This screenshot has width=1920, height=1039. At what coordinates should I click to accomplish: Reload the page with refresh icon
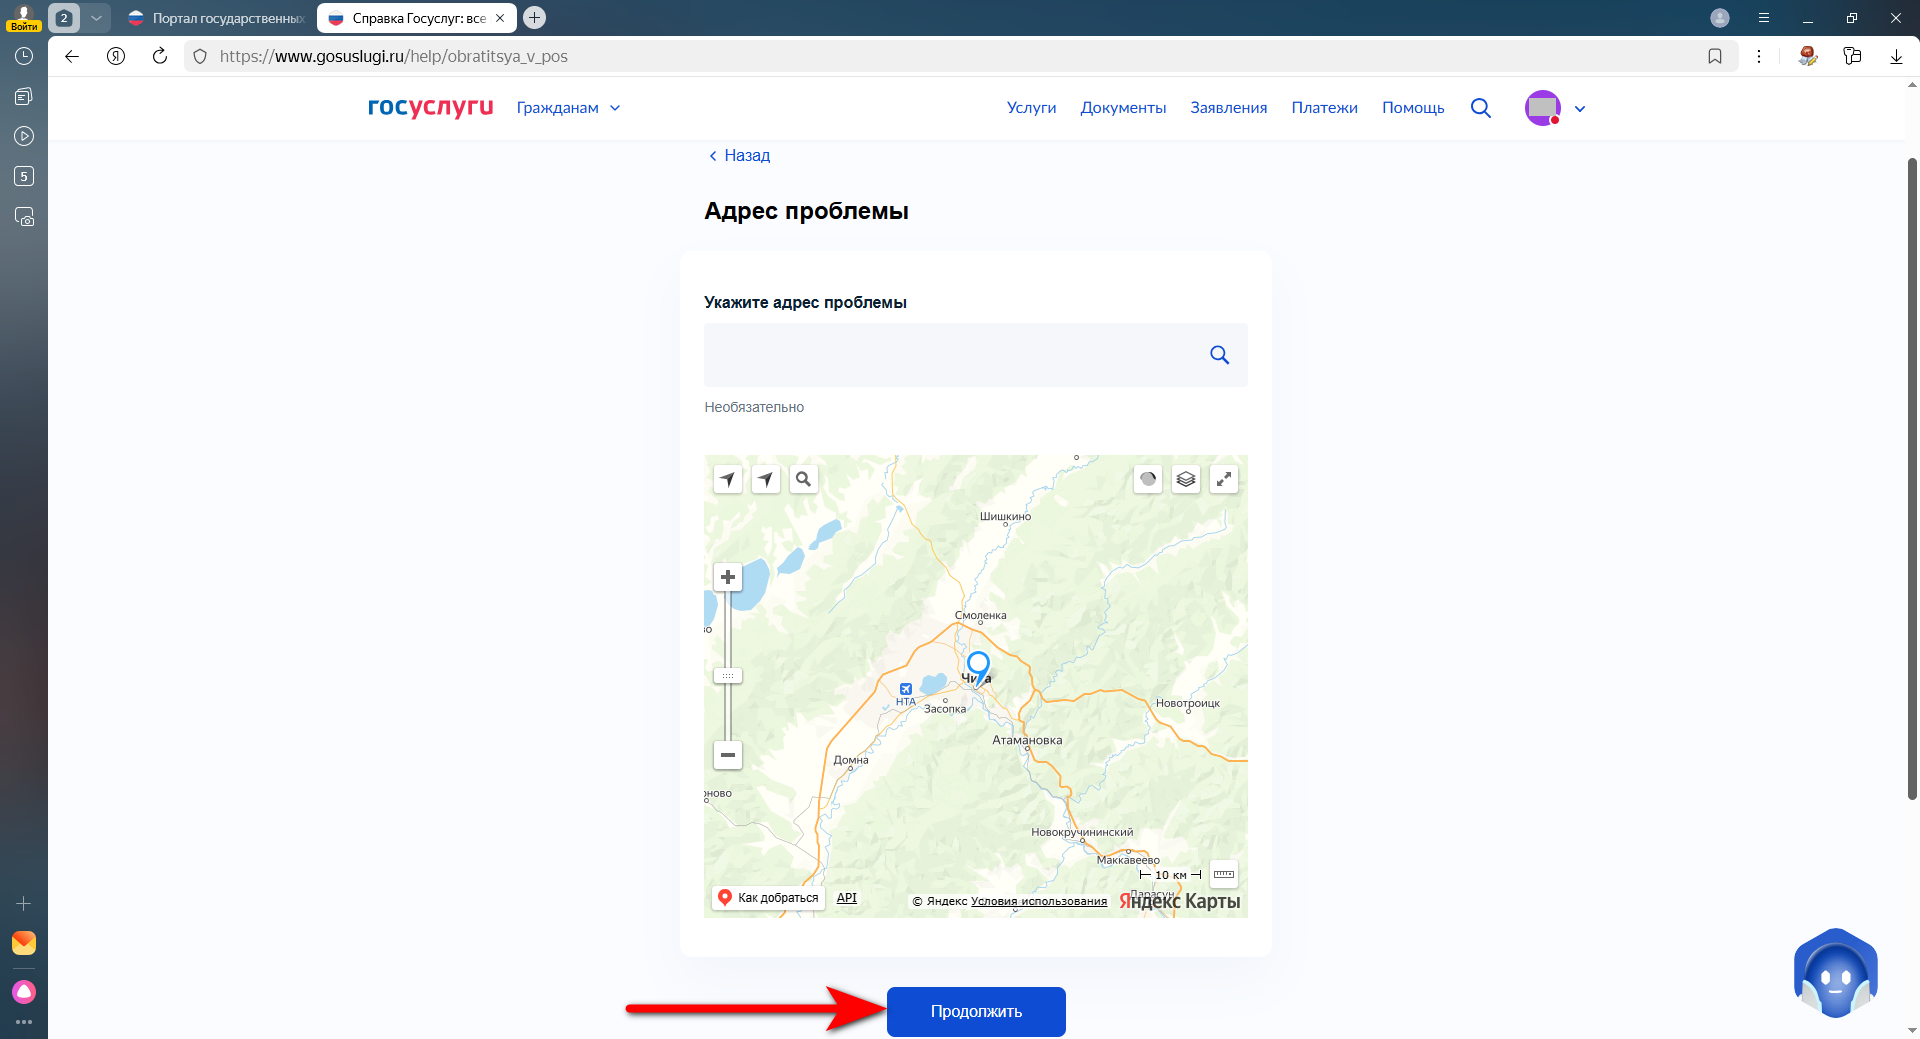click(160, 56)
